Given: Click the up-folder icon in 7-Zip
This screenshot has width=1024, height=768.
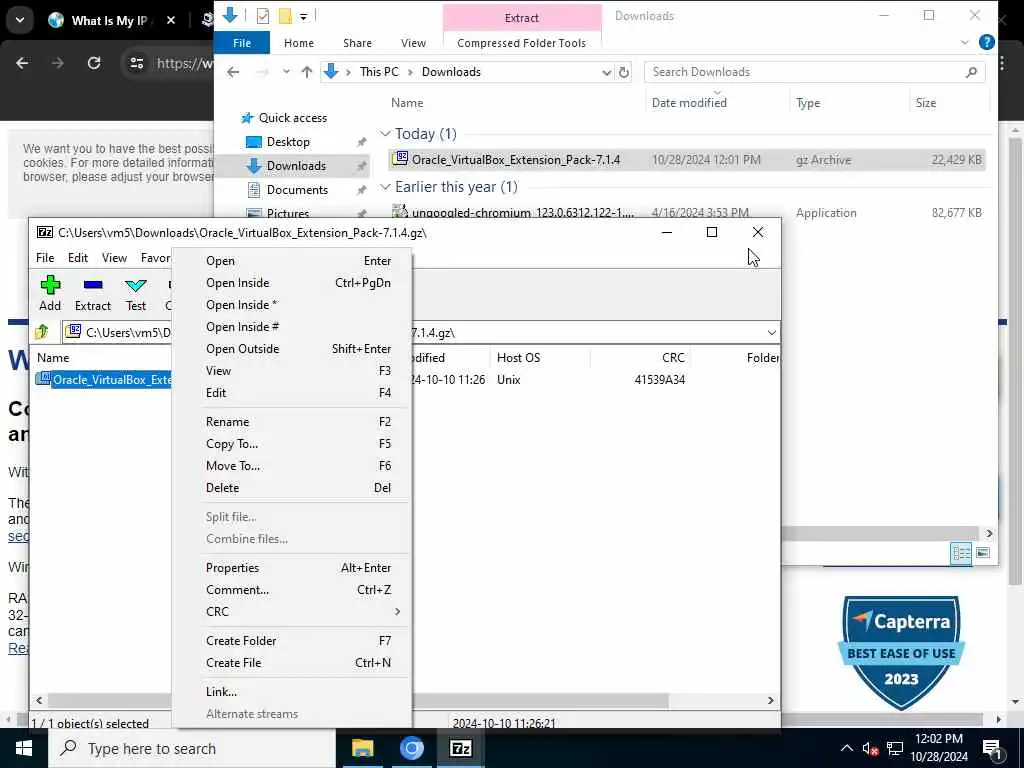Looking at the screenshot, I should tap(42, 332).
